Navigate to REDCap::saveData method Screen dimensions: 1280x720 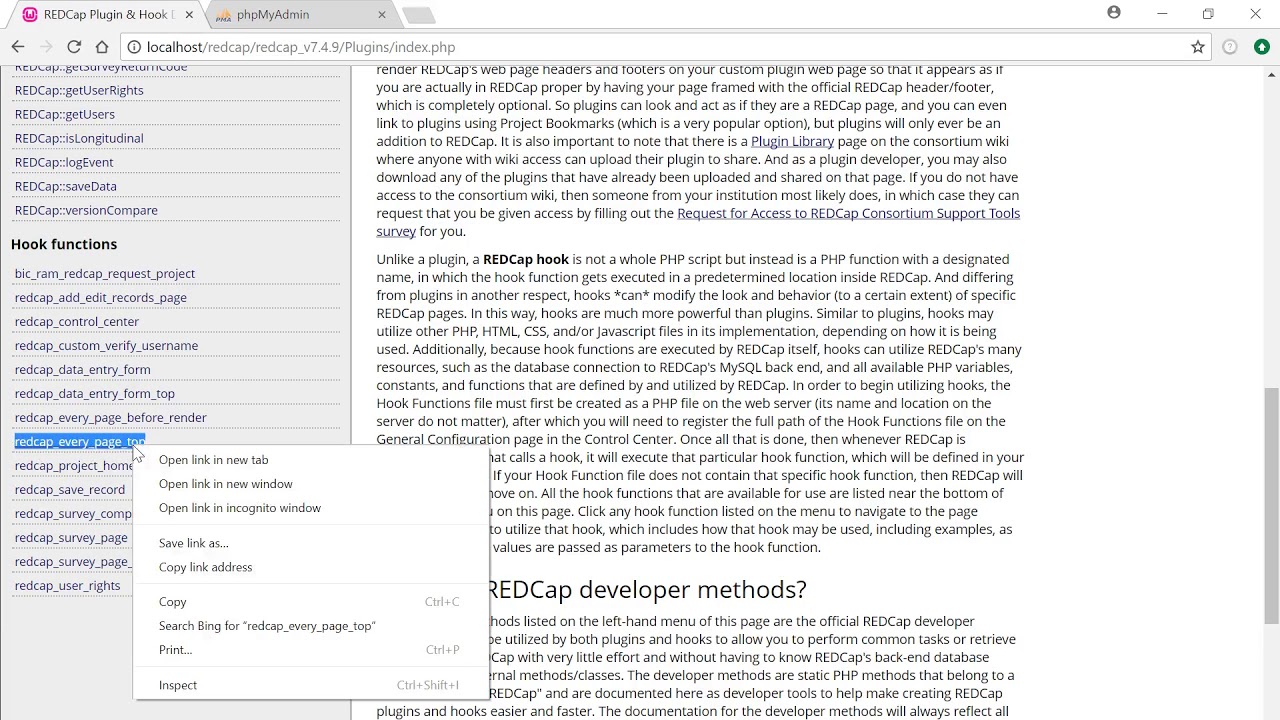coord(66,186)
